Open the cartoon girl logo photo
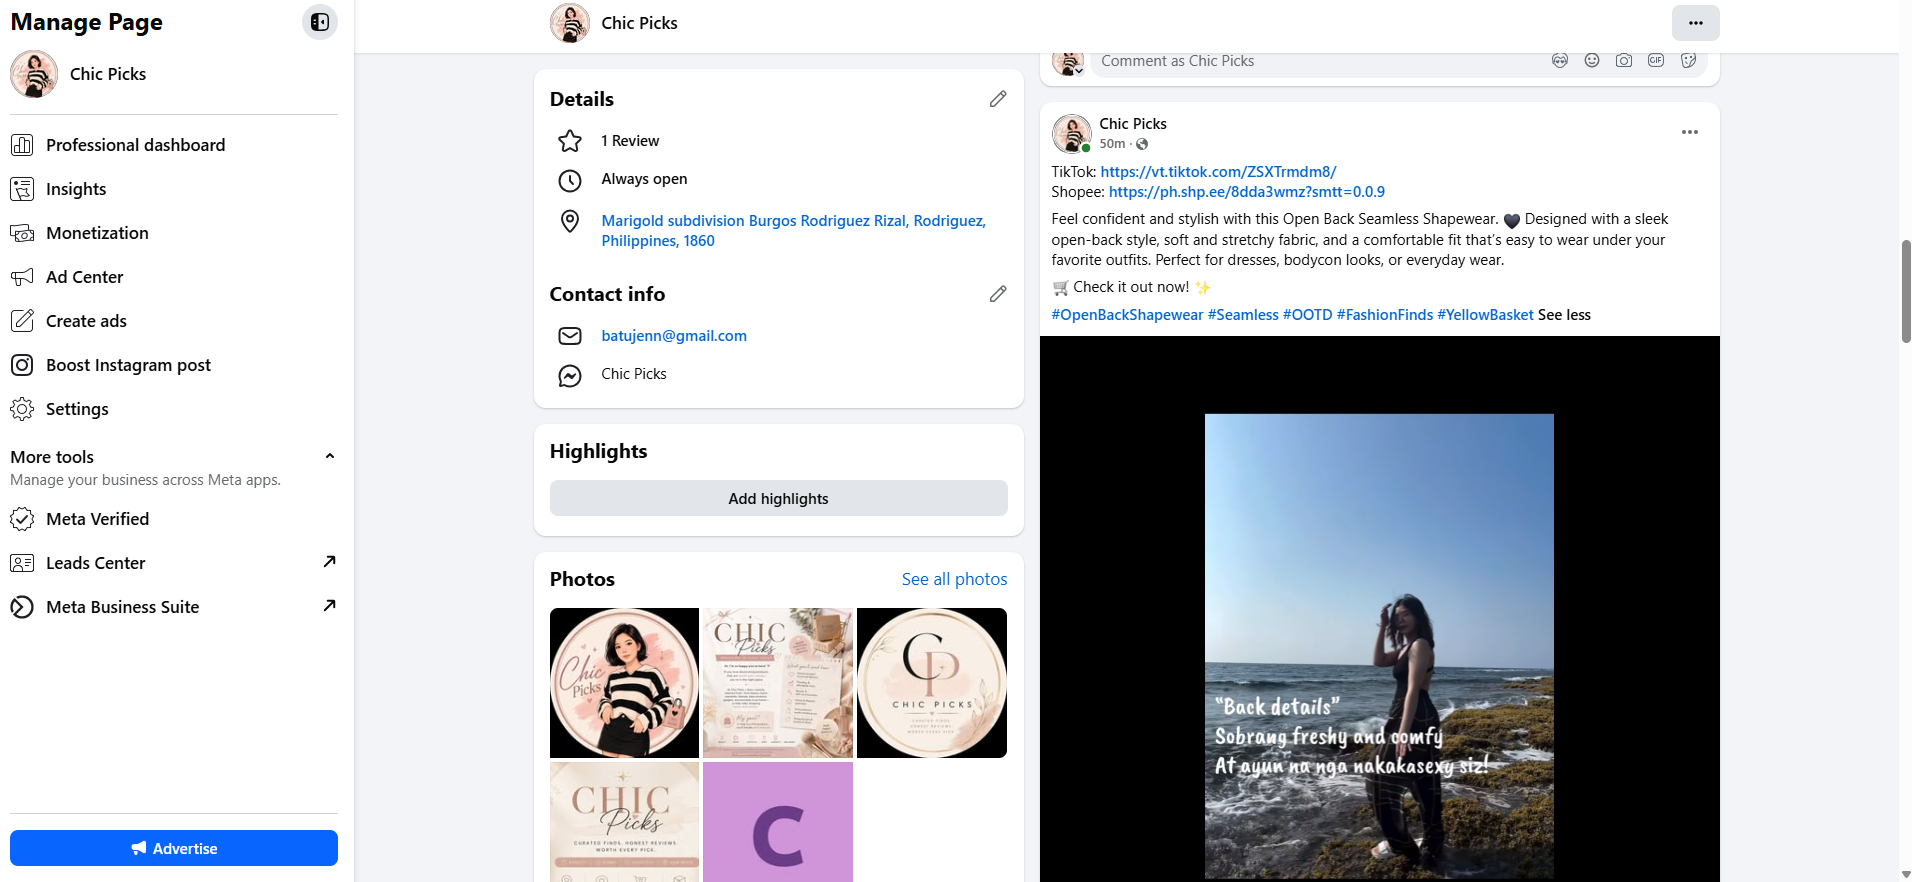The image size is (1912, 882). tap(625, 683)
